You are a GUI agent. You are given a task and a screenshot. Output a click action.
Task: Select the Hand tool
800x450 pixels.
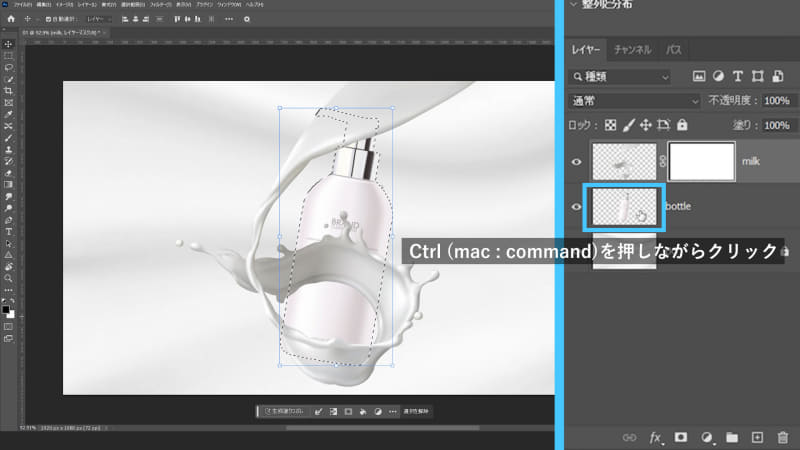pyautogui.click(x=8, y=267)
